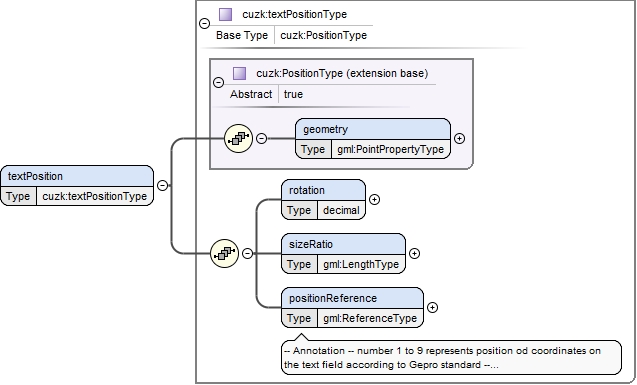Select the positionReference element box
The height and width of the screenshot is (385, 637).
pyautogui.click(x=353, y=307)
